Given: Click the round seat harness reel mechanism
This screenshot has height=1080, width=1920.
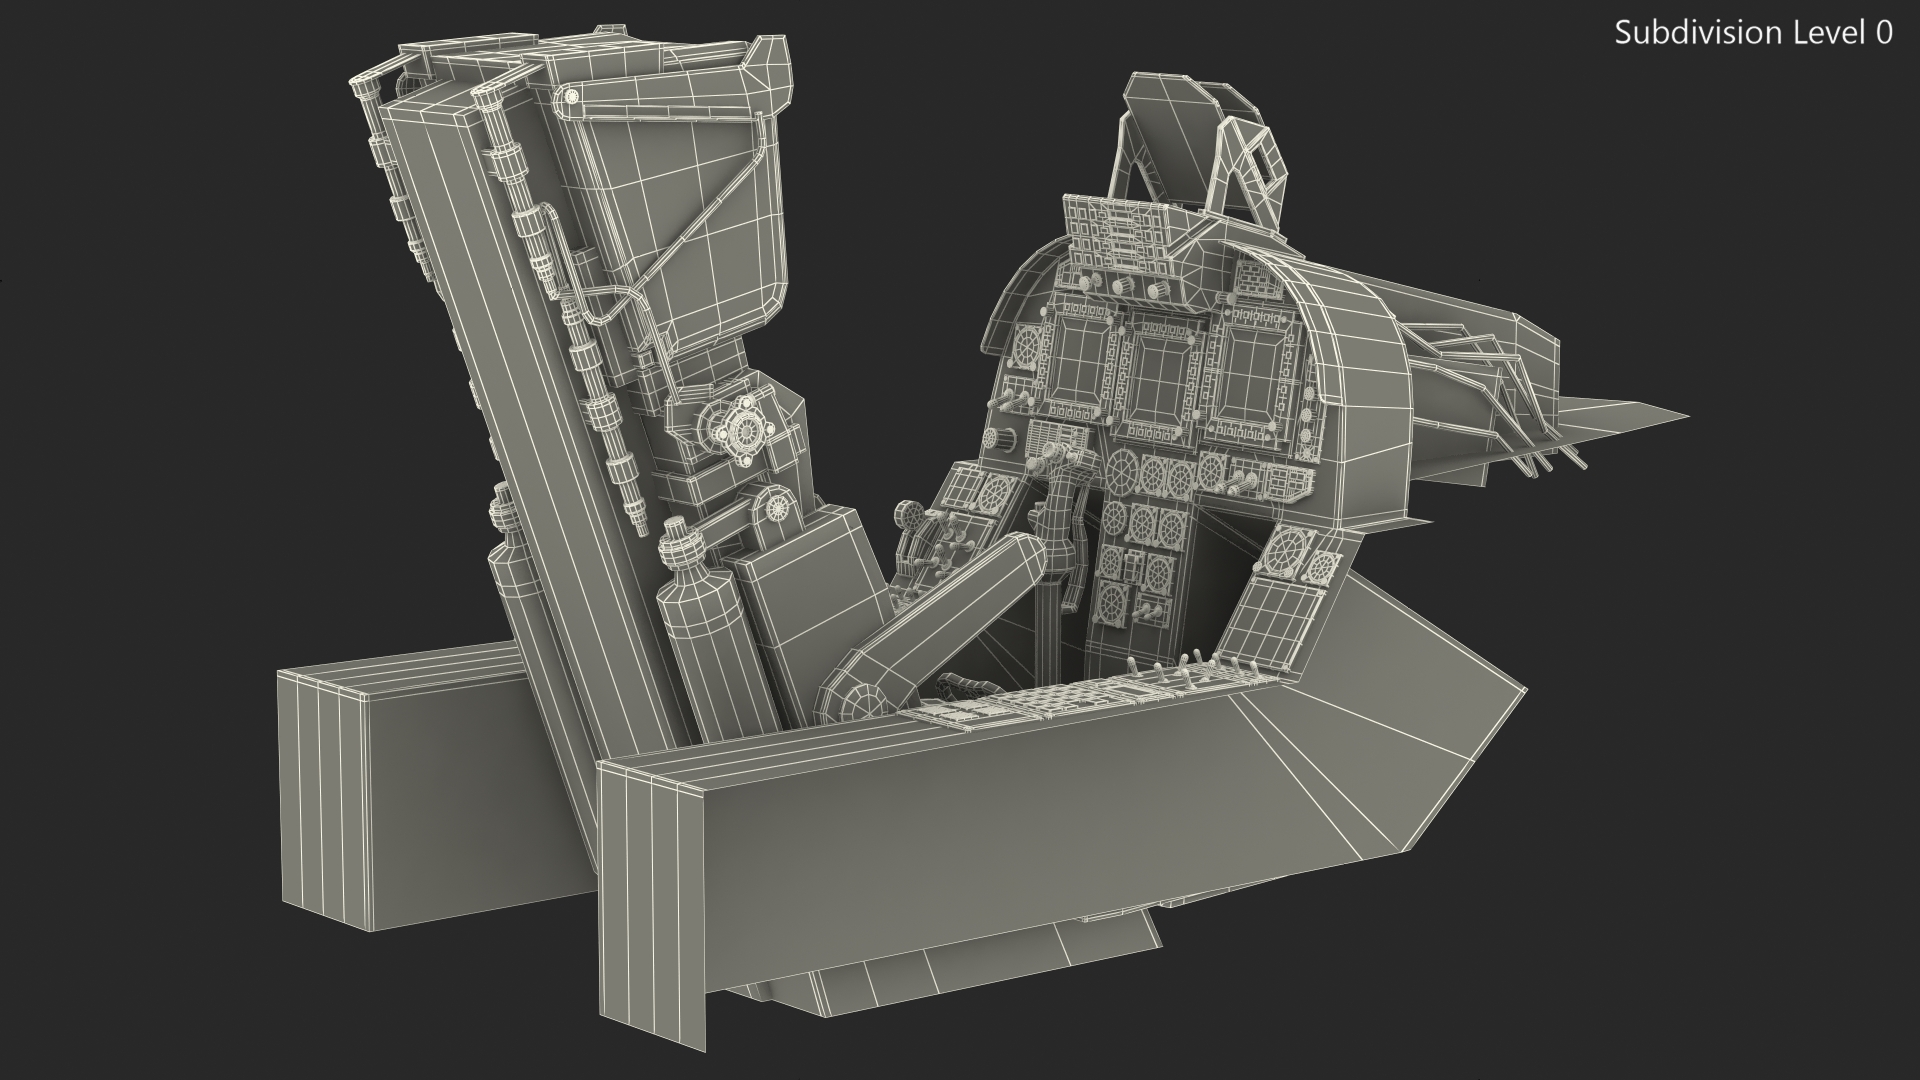Looking at the screenshot, I should (744, 428).
